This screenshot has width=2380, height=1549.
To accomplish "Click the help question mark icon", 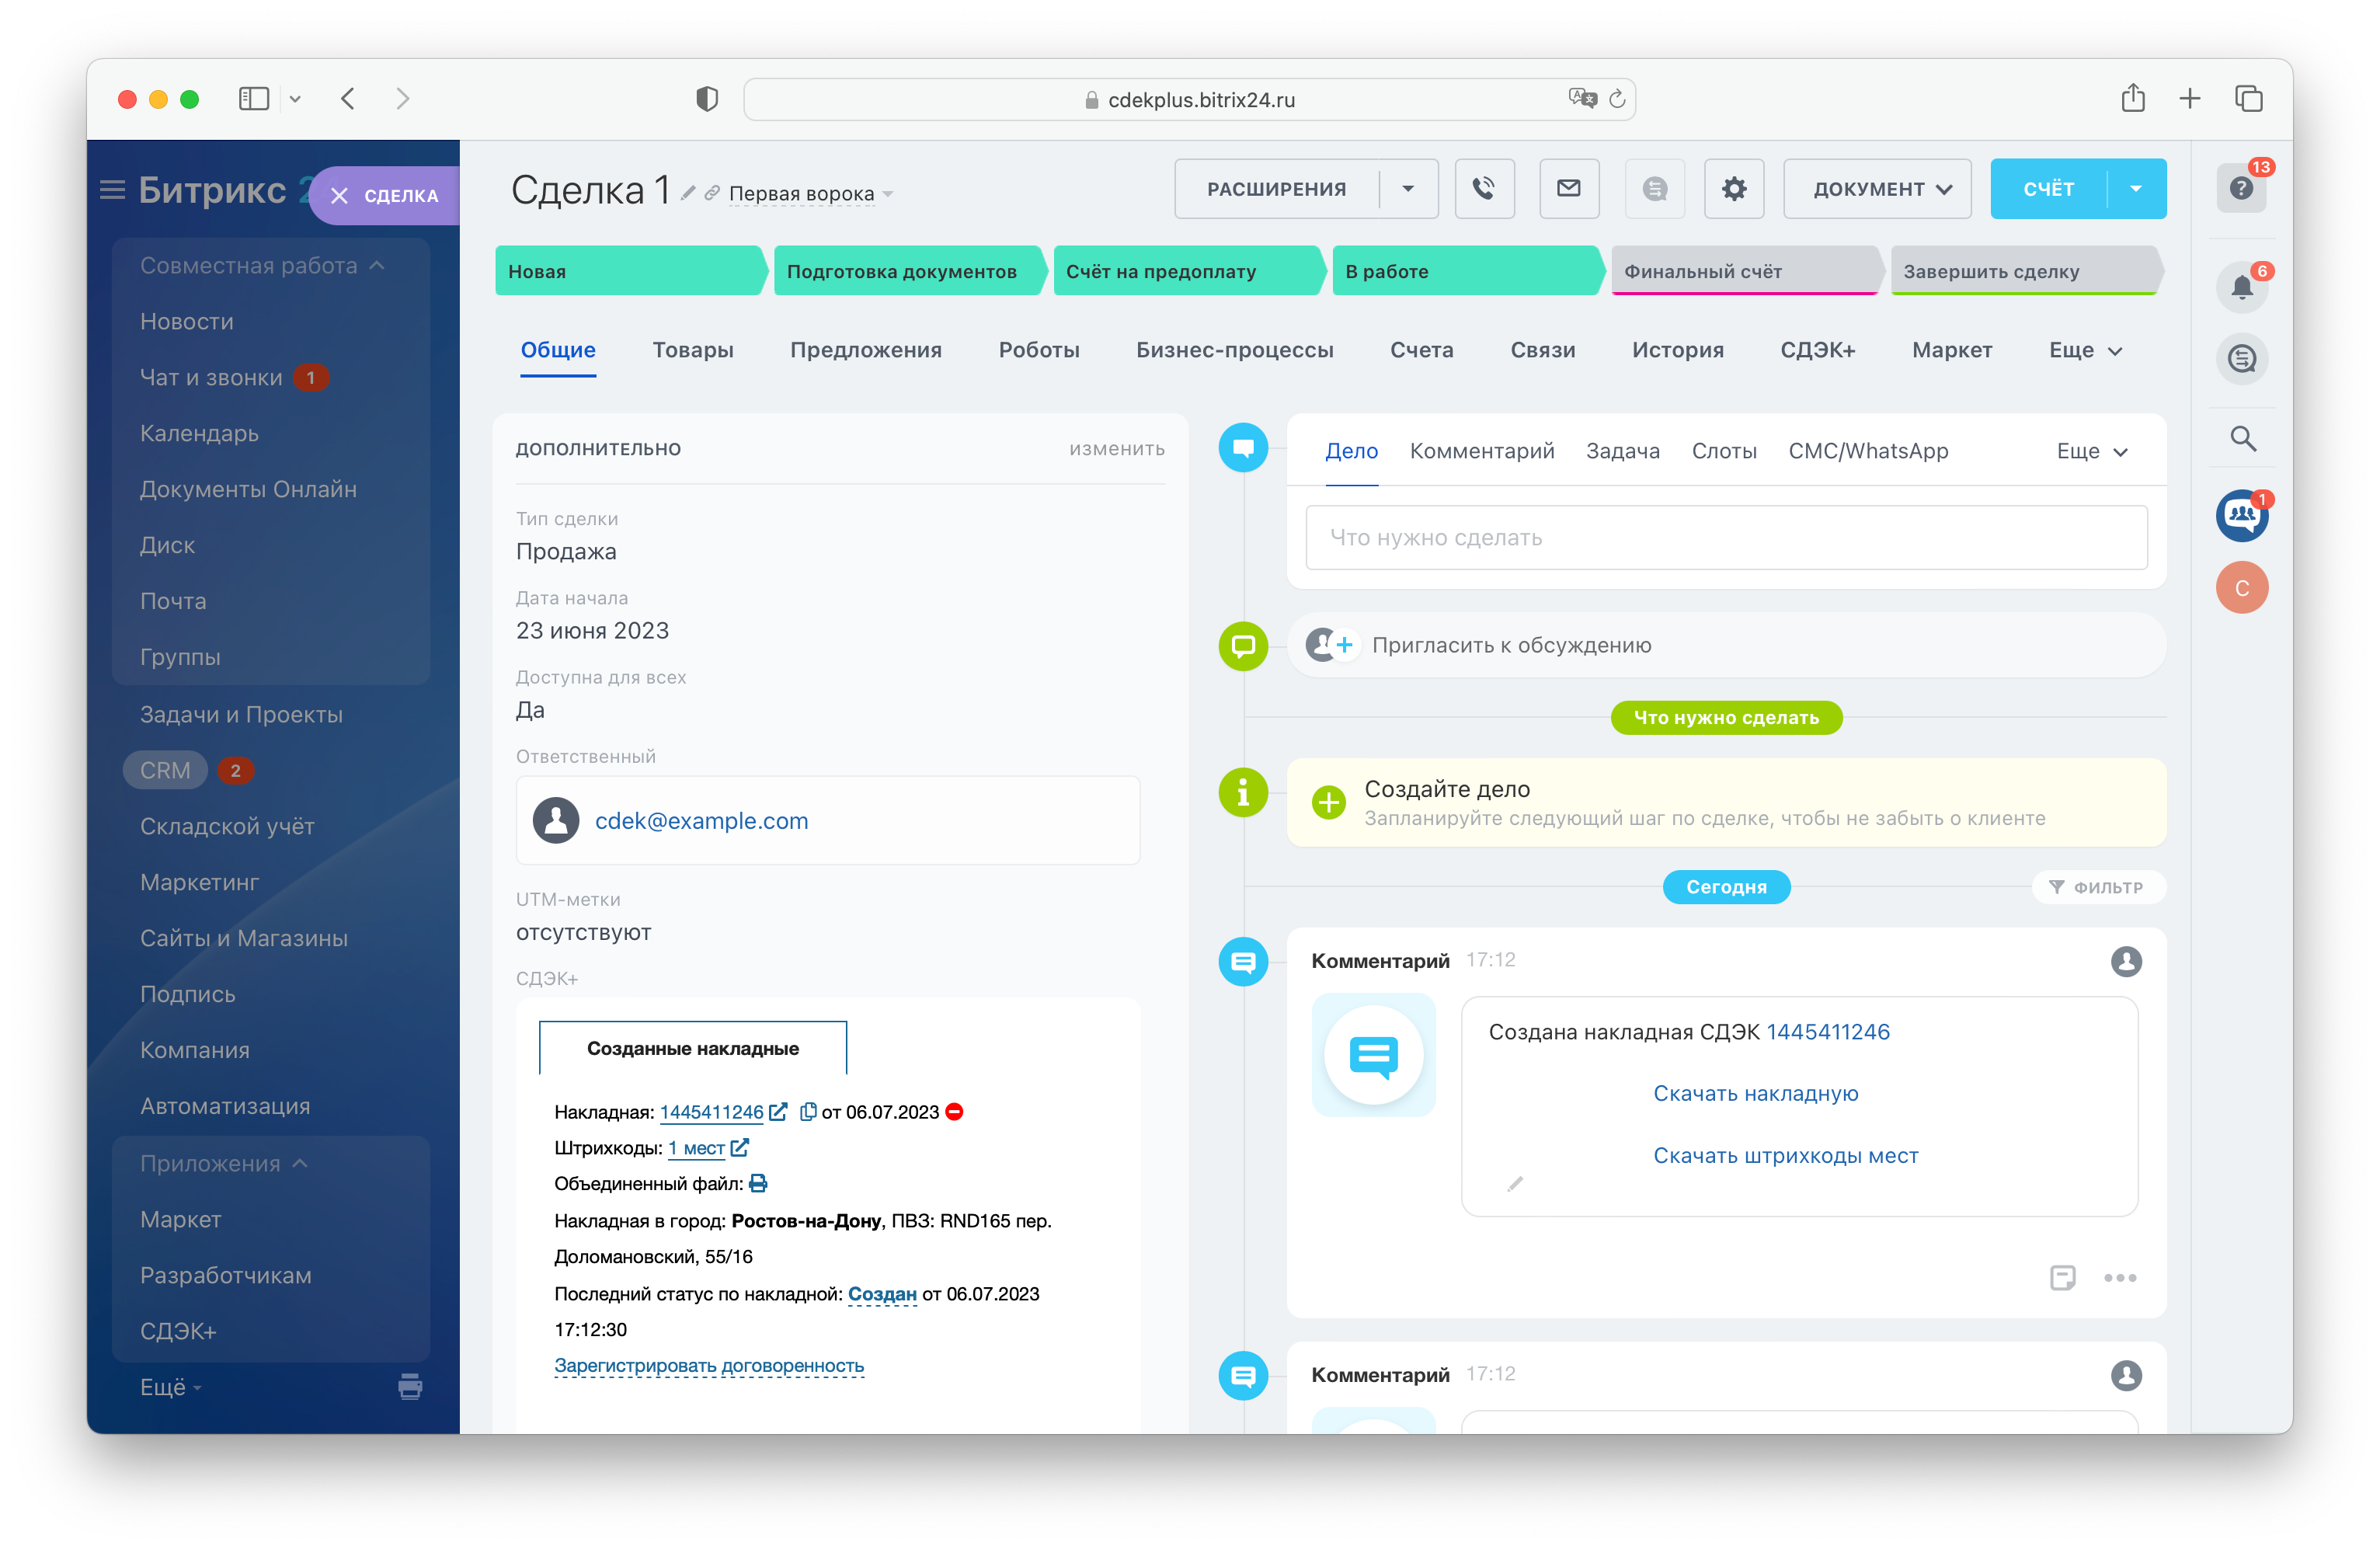I will 2241,188.
